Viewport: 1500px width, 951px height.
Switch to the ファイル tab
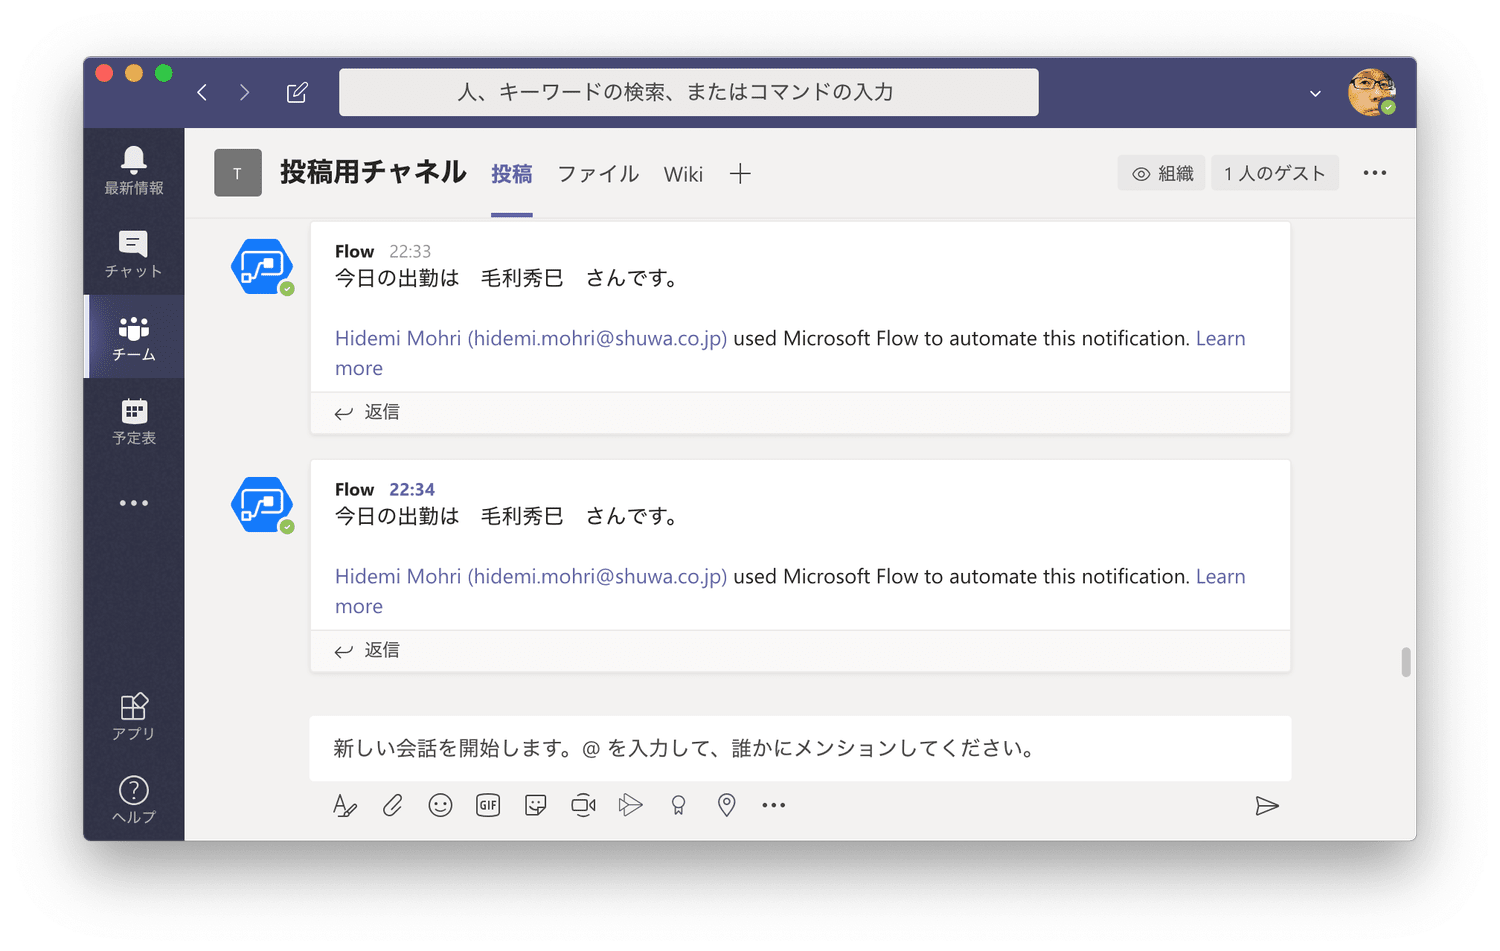tap(598, 174)
